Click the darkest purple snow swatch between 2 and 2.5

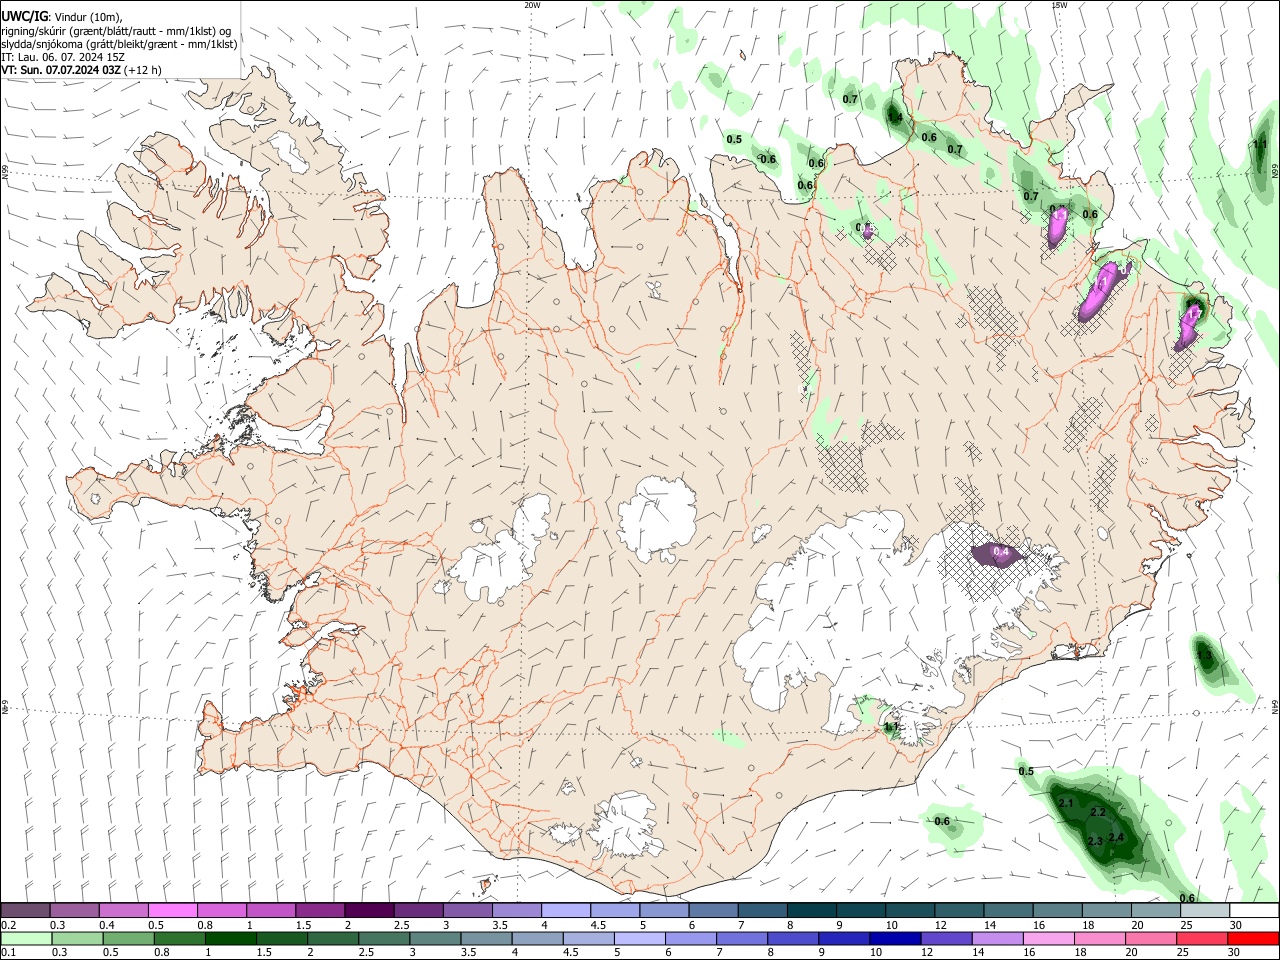pyautogui.click(x=368, y=911)
